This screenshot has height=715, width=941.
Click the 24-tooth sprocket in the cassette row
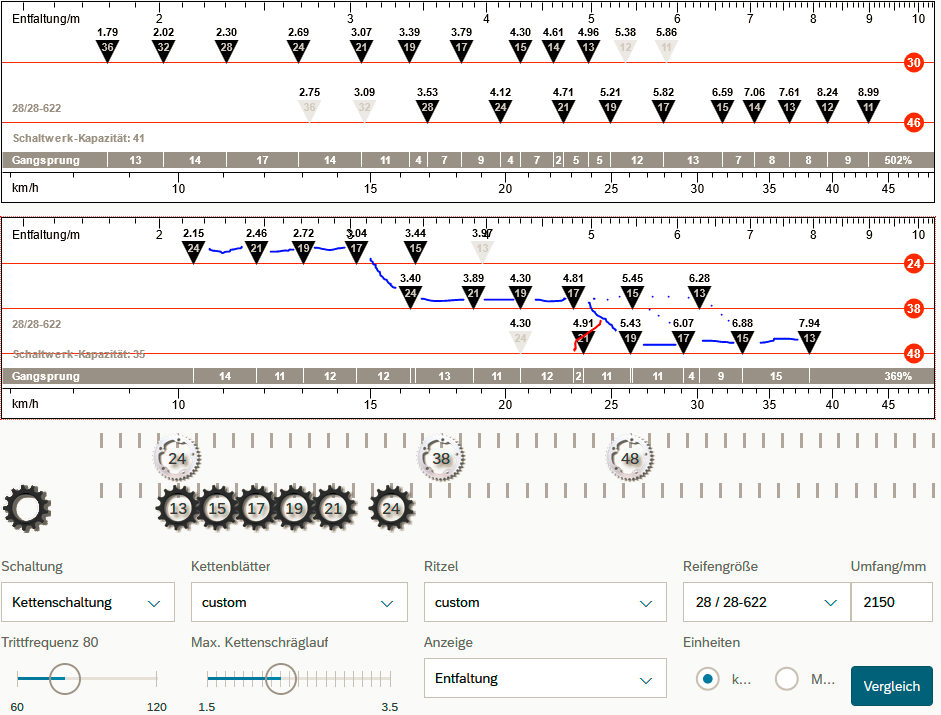392,508
